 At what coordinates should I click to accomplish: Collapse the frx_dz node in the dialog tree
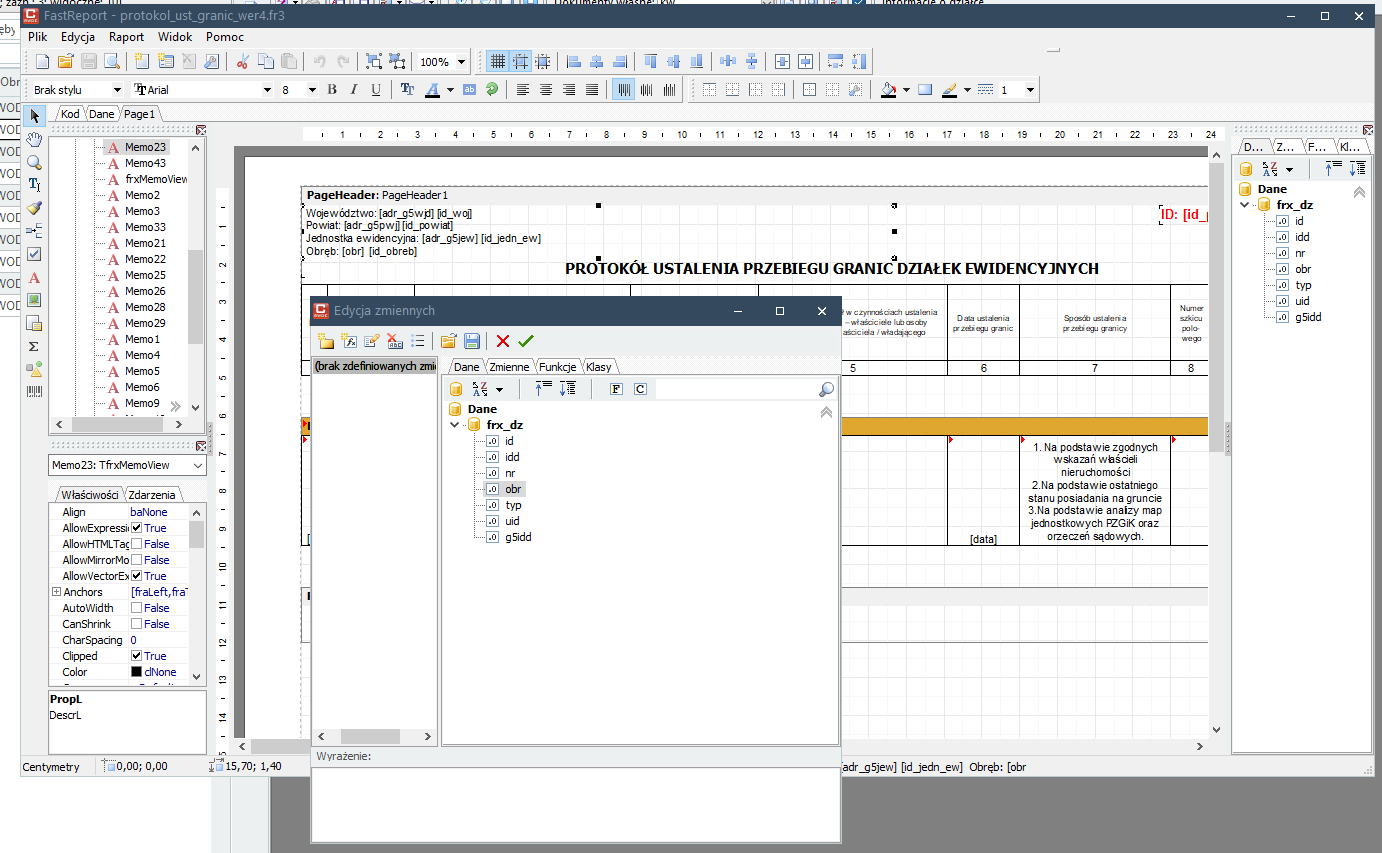455,425
